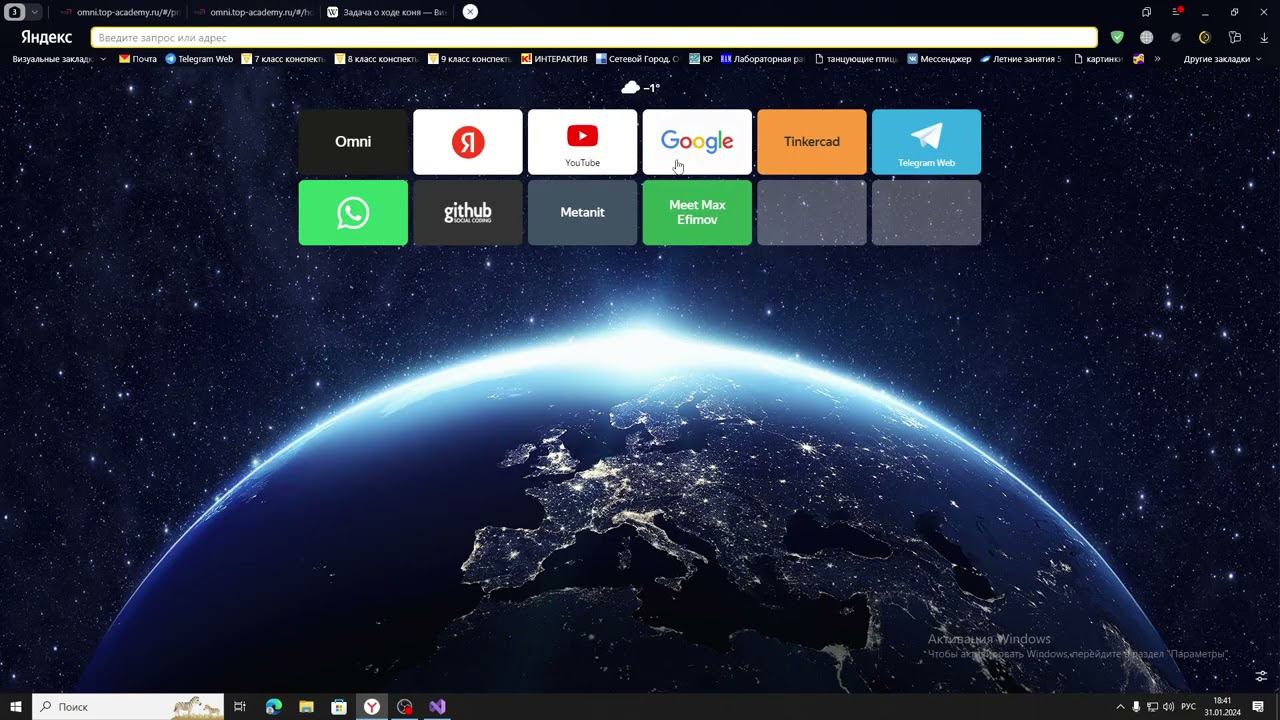1280x720 pixels.
Task: Click the taskbar Поиск search box
Action: coord(128,707)
